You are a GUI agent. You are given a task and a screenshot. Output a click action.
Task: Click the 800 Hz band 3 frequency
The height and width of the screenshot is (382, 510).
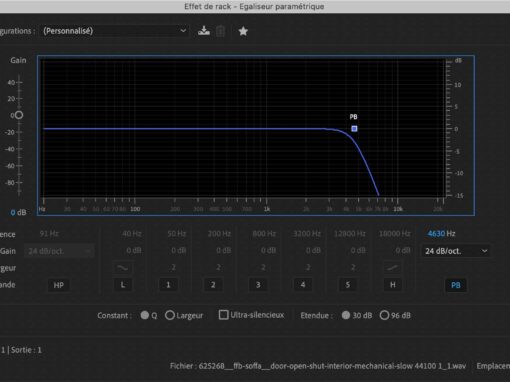(x=264, y=234)
